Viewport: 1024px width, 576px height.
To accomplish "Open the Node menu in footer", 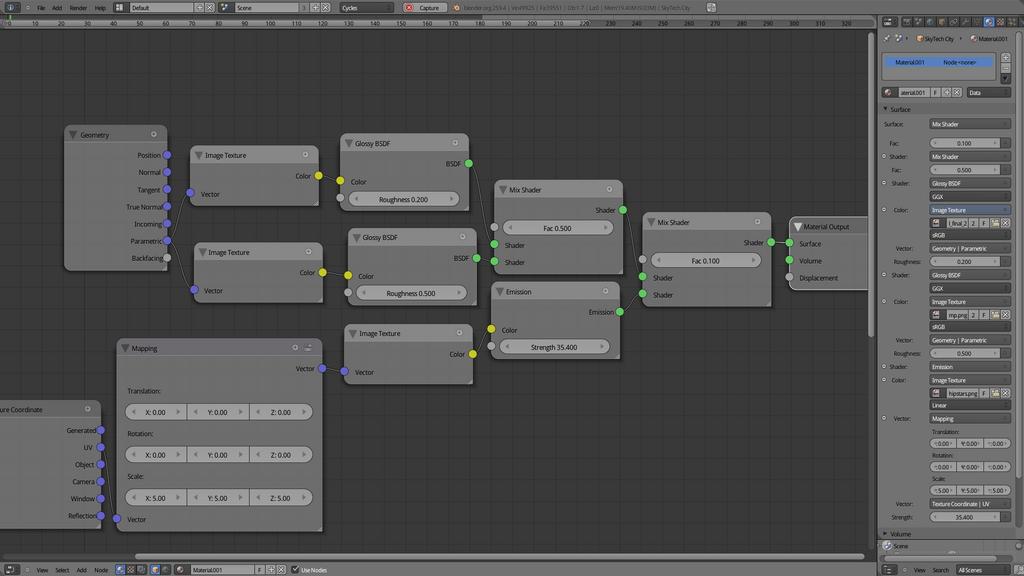I will [101, 570].
